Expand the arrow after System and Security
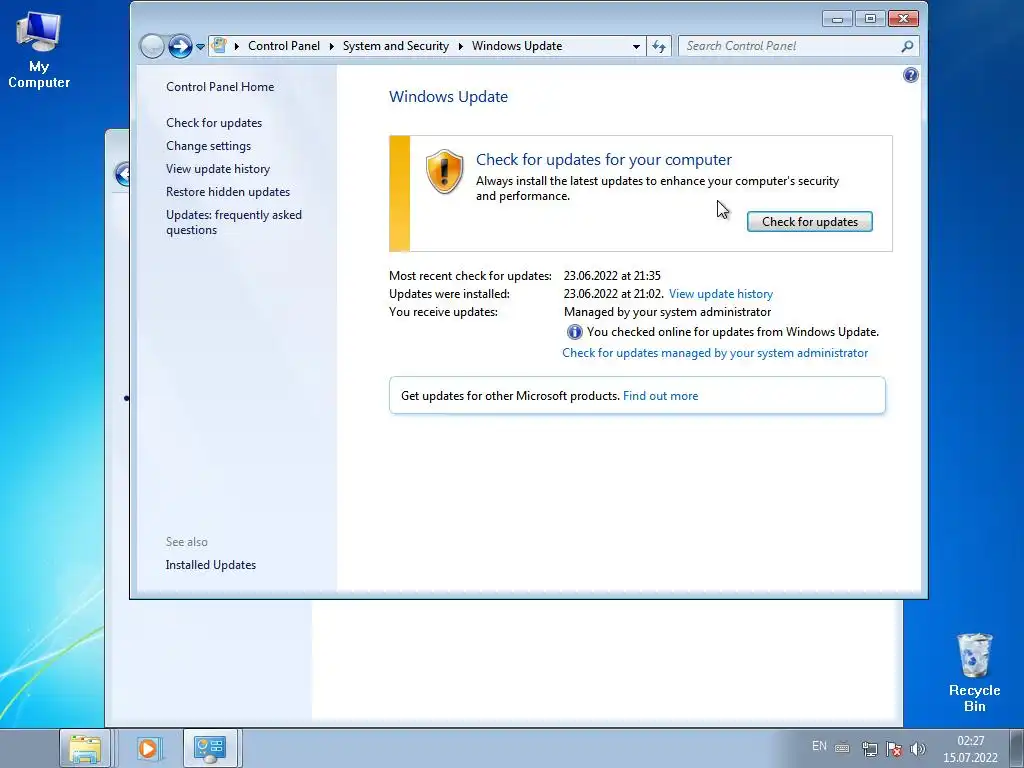 [460, 46]
